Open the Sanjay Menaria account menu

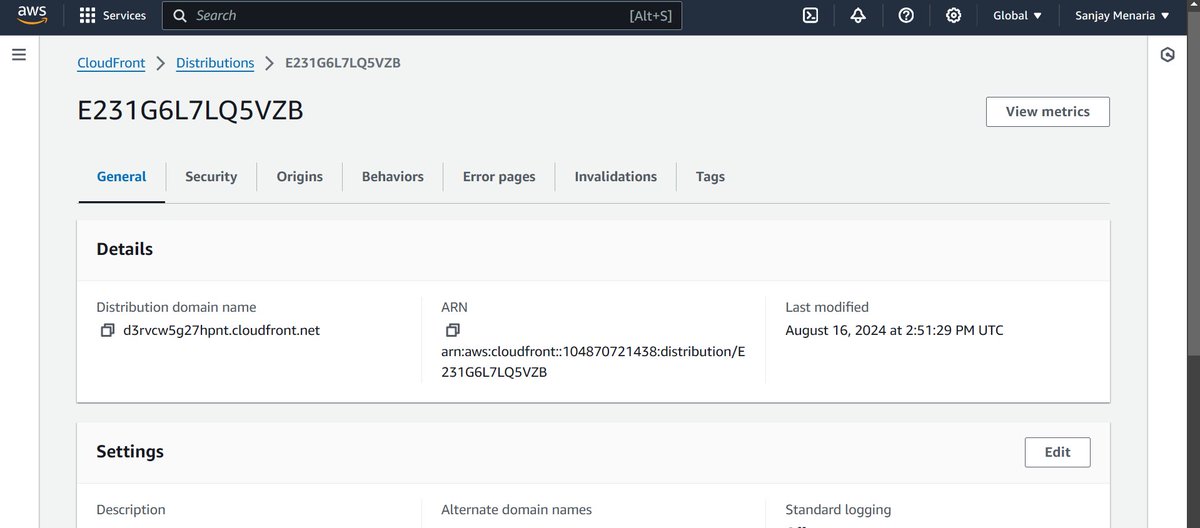tap(1122, 16)
